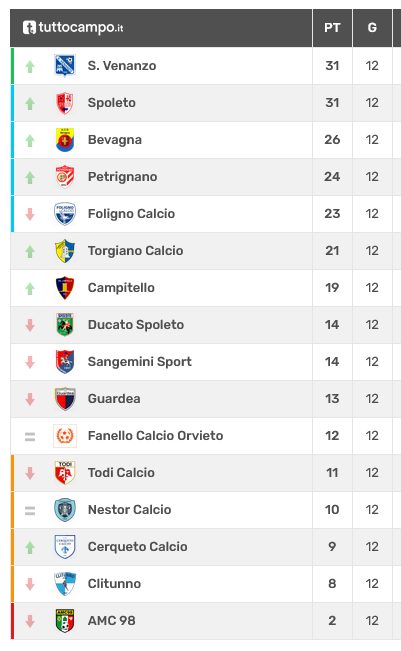This screenshot has height=651, width=401.
Task: Open the Fanello Calcio Orvieto logo
Action: click(x=65, y=436)
